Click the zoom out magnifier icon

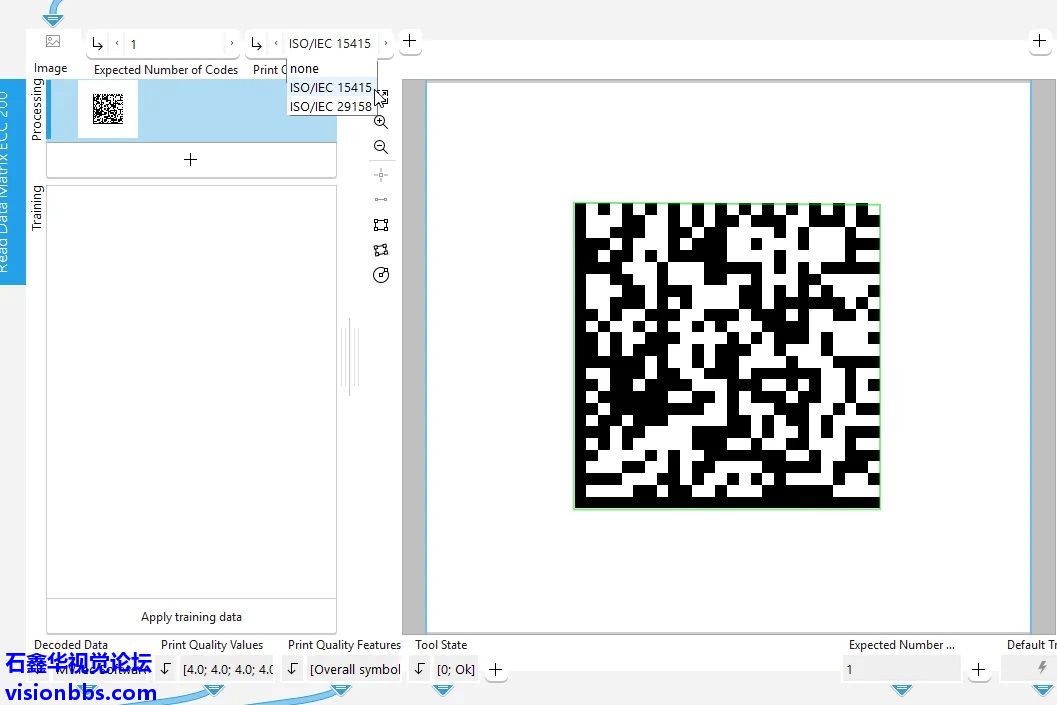click(380, 147)
